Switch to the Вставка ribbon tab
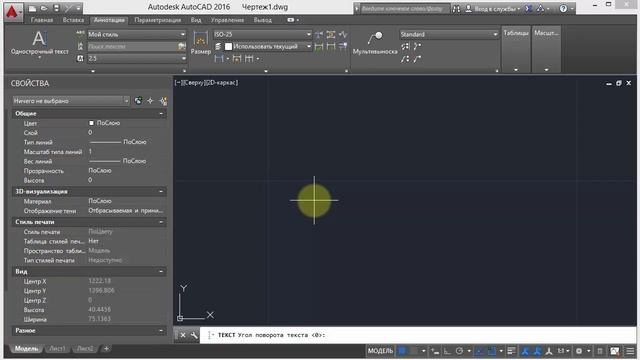 click(x=73, y=20)
